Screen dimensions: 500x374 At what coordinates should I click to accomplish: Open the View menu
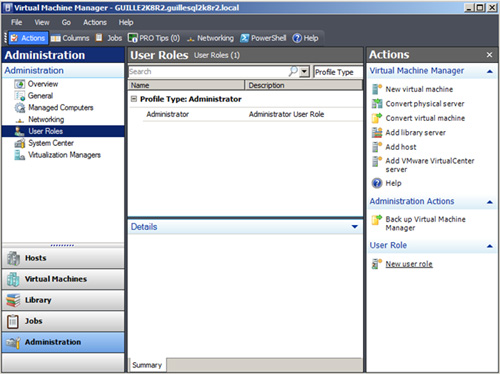tap(42, 22)
